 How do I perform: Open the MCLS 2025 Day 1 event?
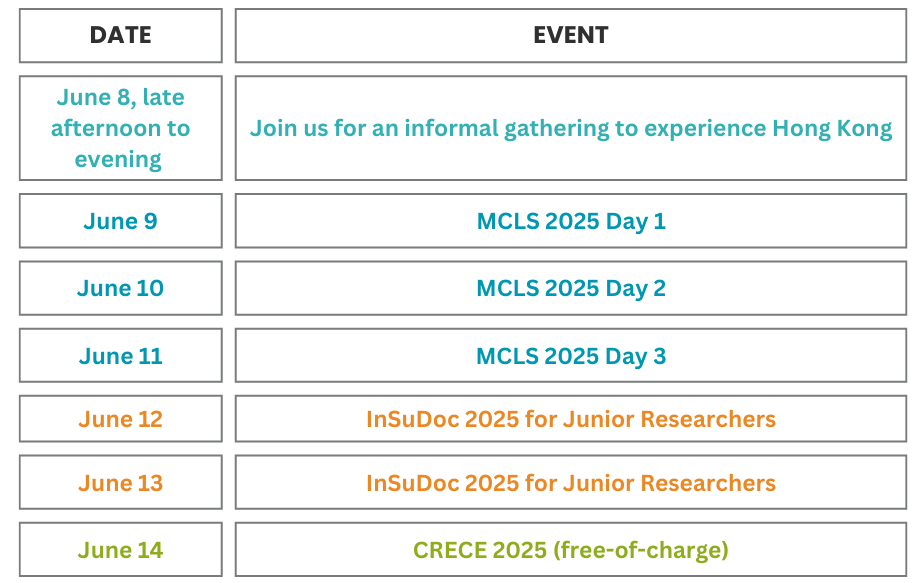coord(570,221)
